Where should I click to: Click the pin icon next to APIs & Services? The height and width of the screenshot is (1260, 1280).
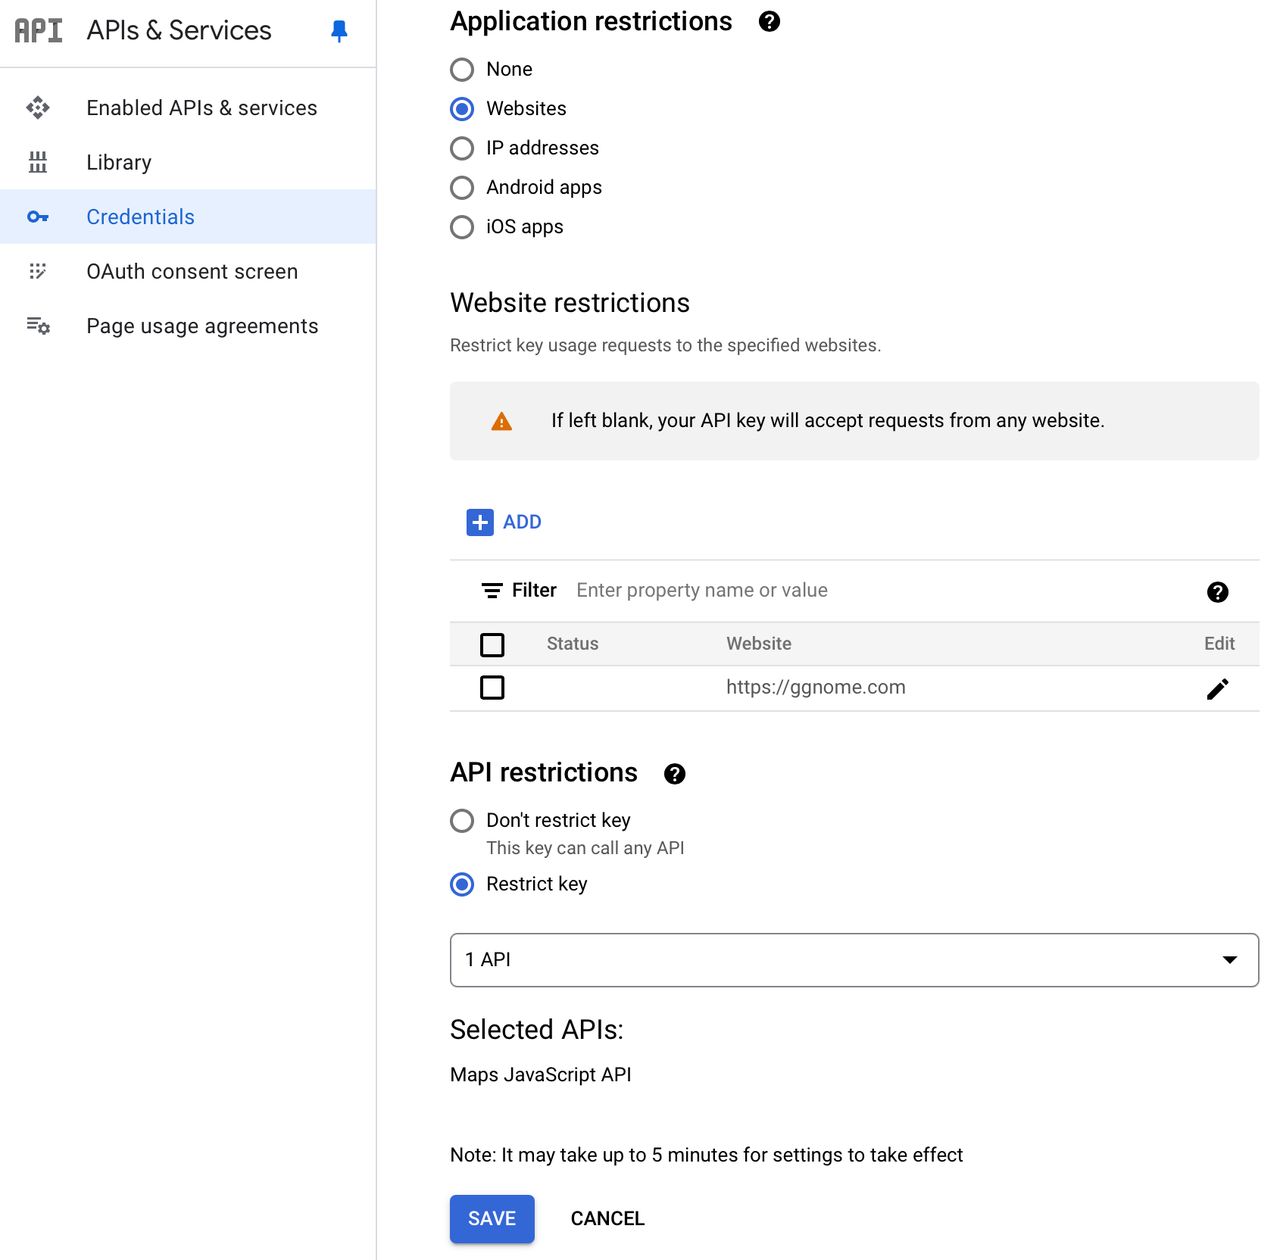click(339, 30)
